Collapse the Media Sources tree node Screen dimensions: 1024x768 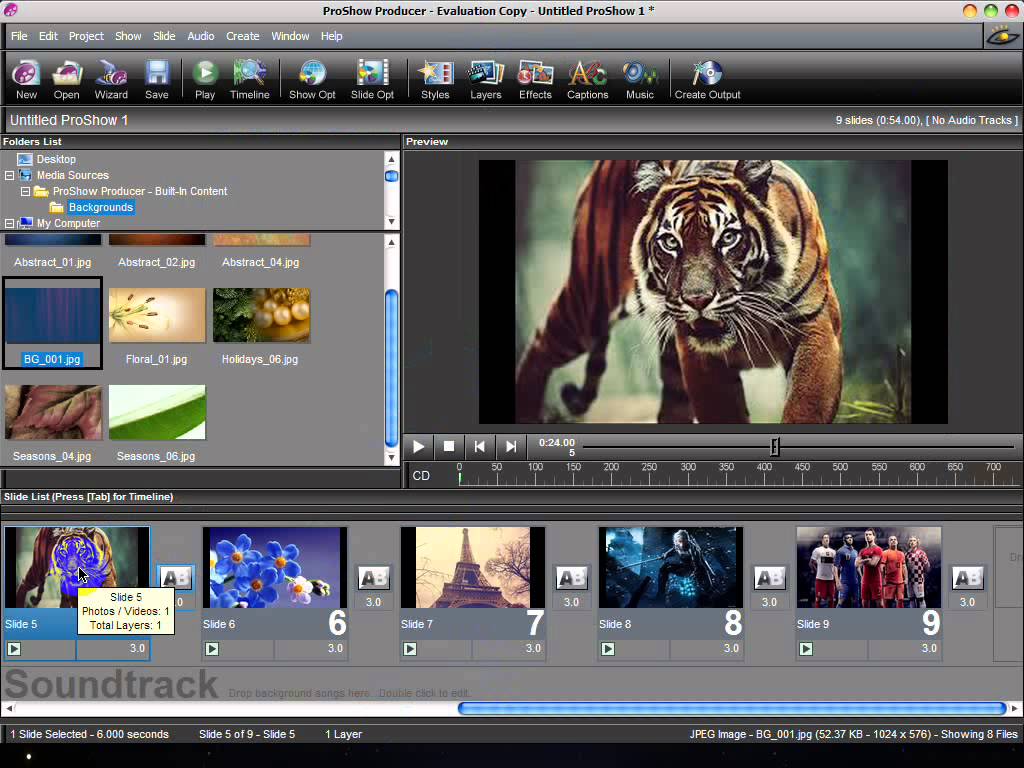[9, 175]
